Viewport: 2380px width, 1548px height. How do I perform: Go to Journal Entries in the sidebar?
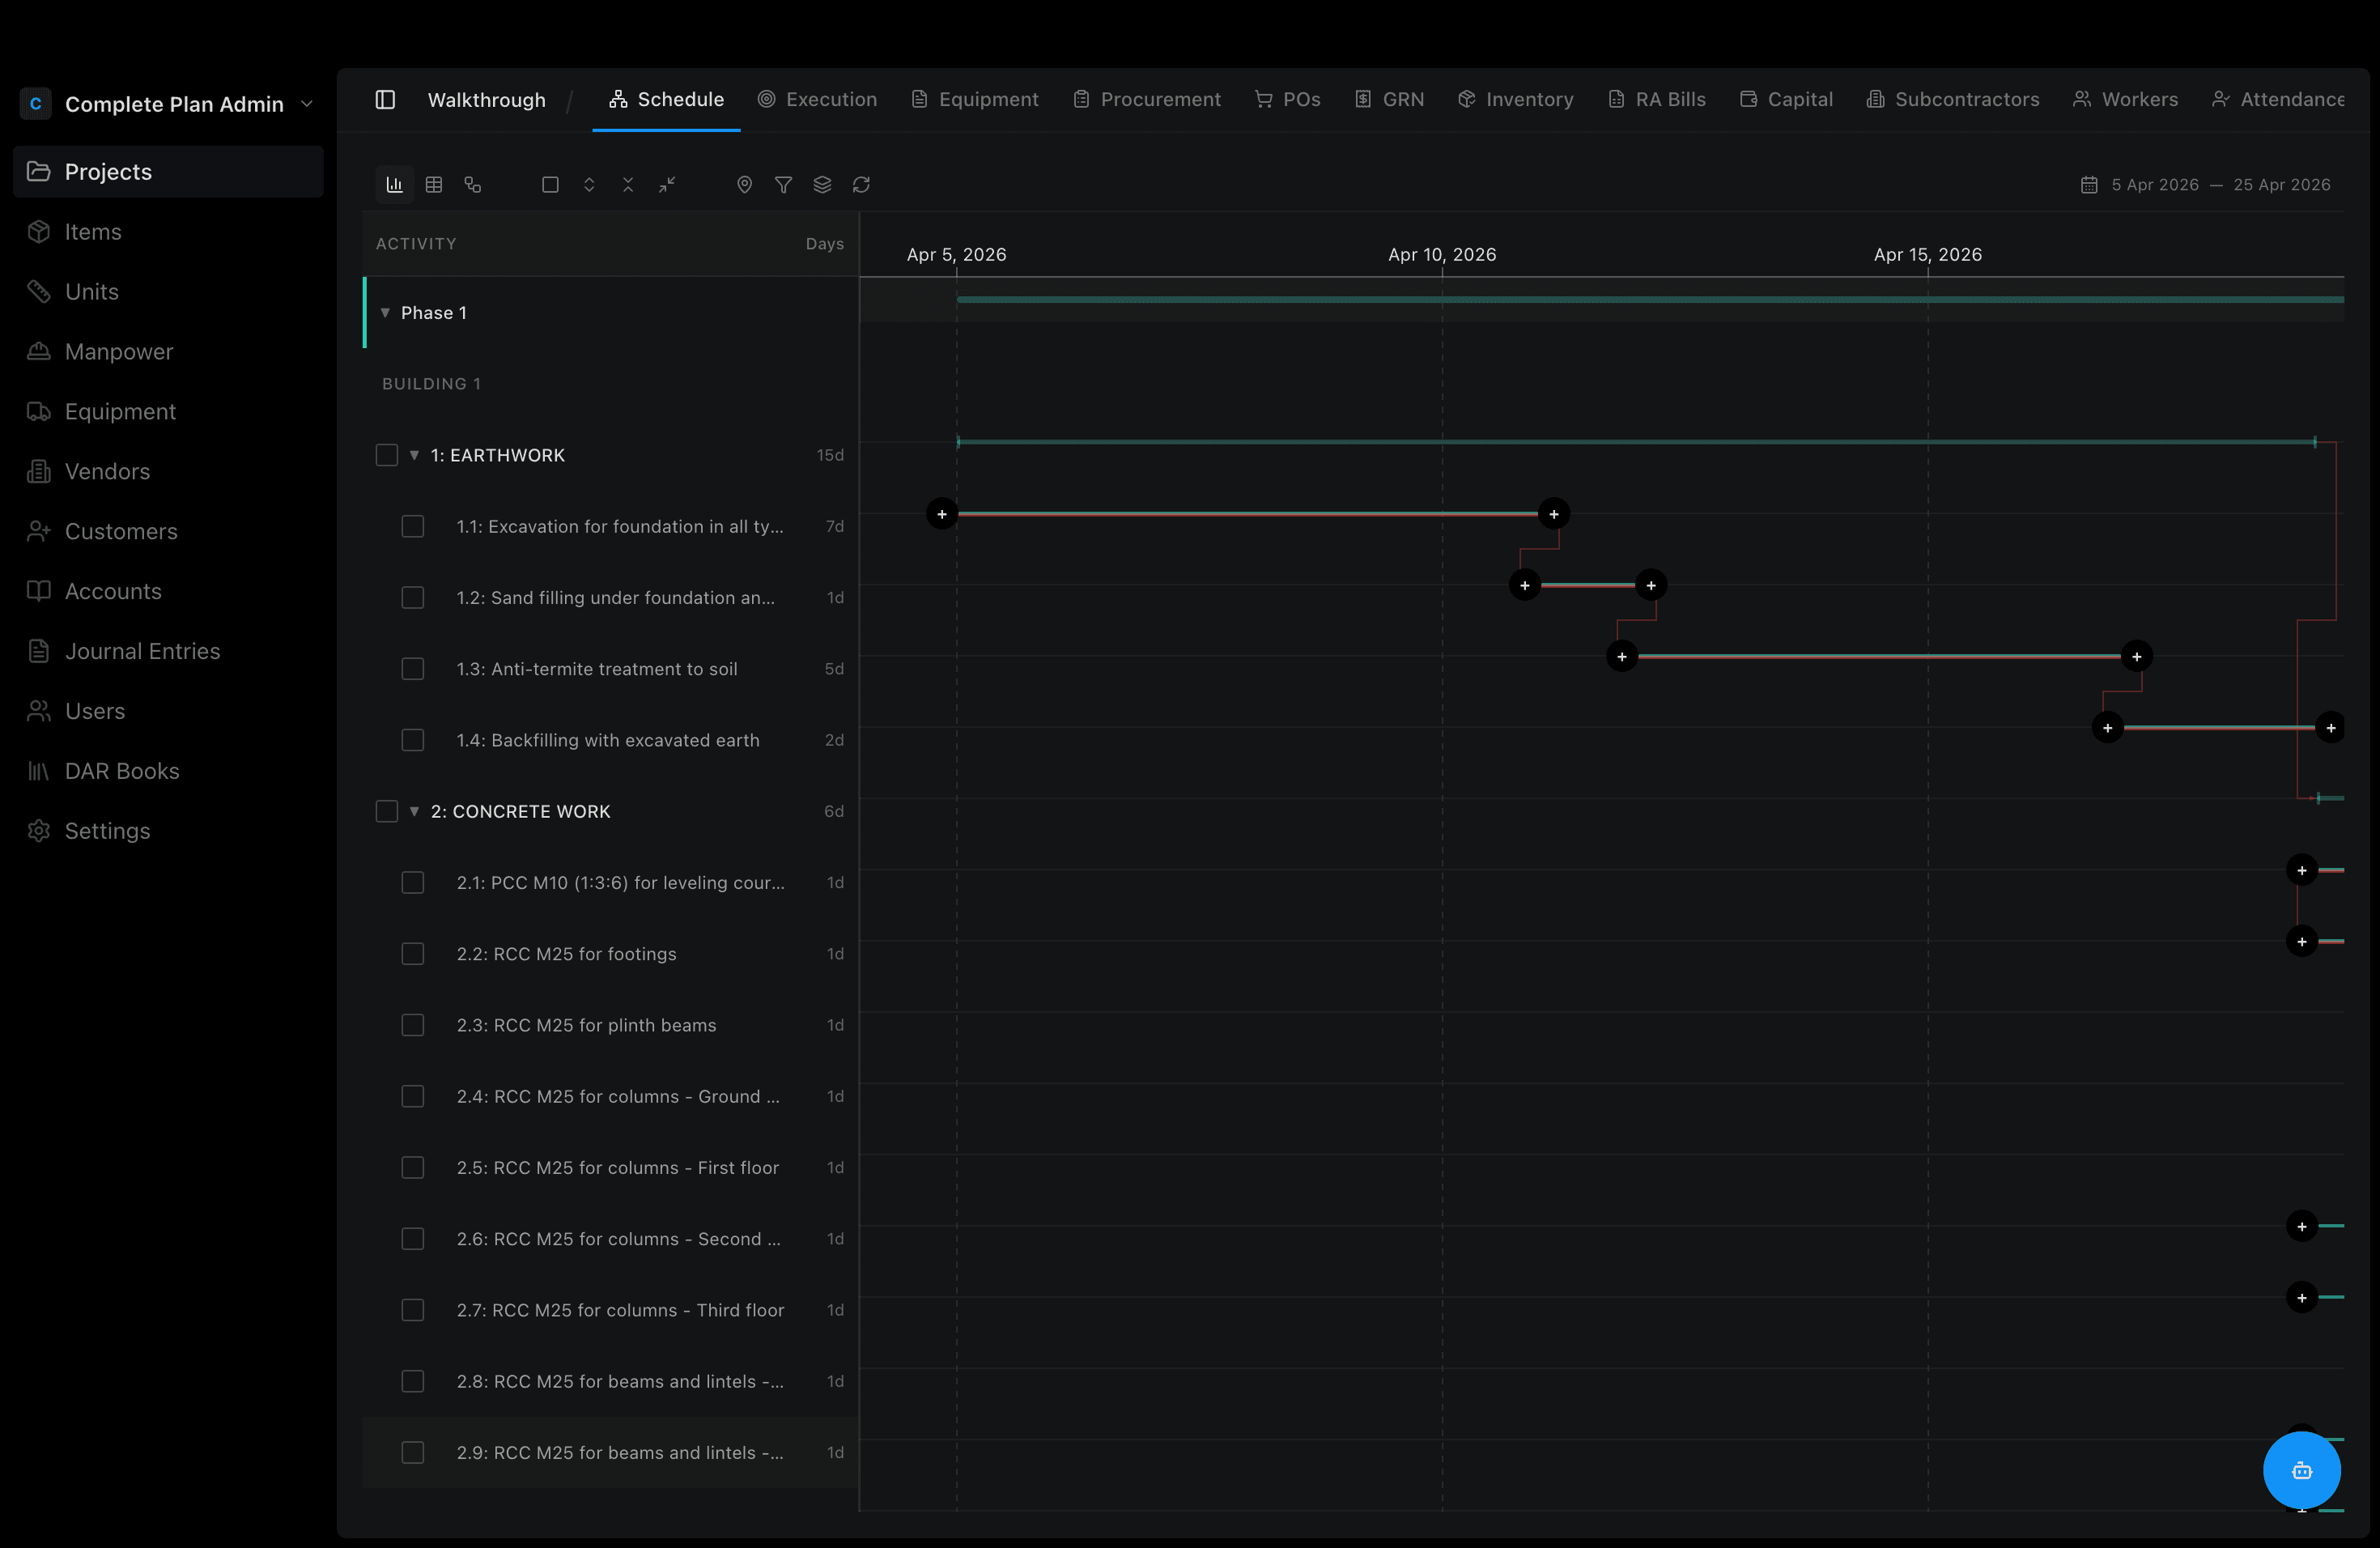click(143, 650)
